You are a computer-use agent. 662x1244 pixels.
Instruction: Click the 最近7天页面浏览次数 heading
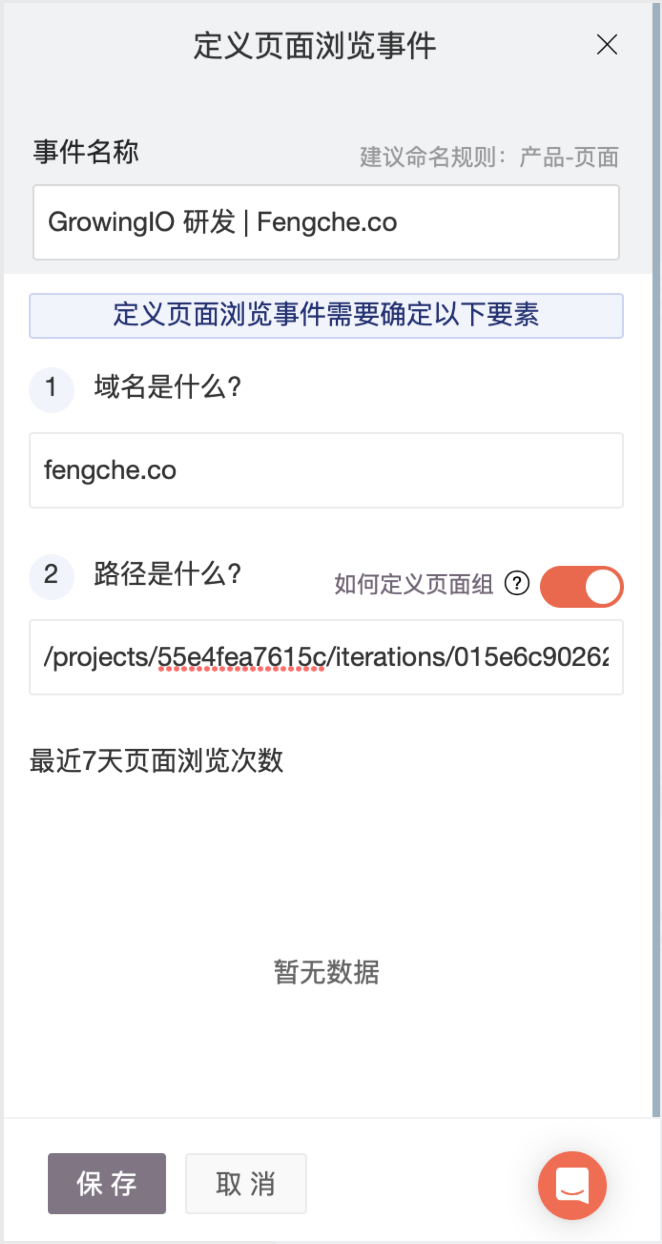pyautogui.click(x=157, y=760)
